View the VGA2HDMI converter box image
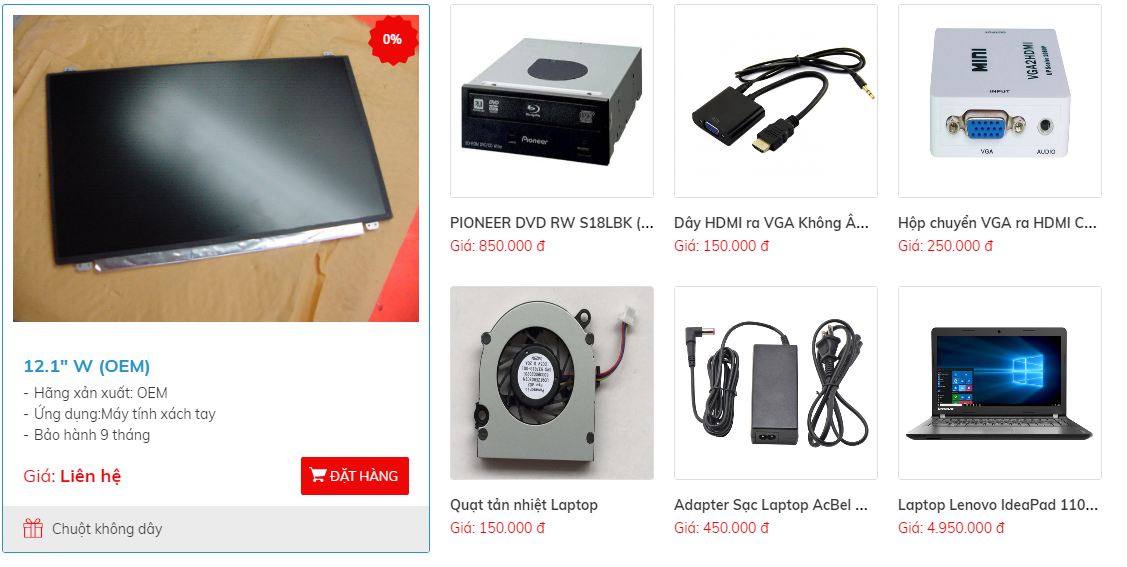1127x567 pixels. pyautogui.click(x=1000, y=101)
